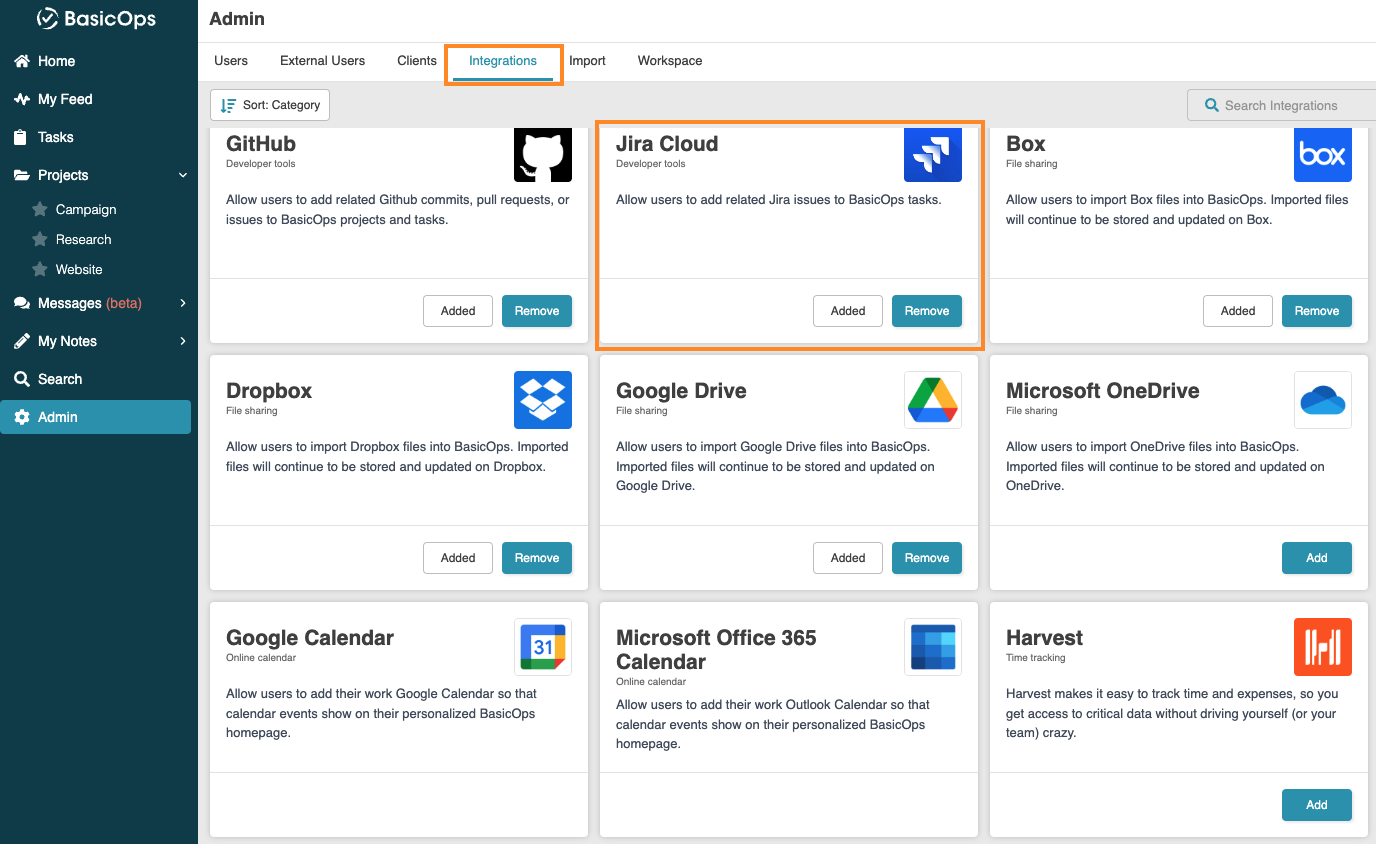This screenshot has width=1376, height=844.
Task: Click the Home house icon in sidebar
Action: [x=21, y=61]
